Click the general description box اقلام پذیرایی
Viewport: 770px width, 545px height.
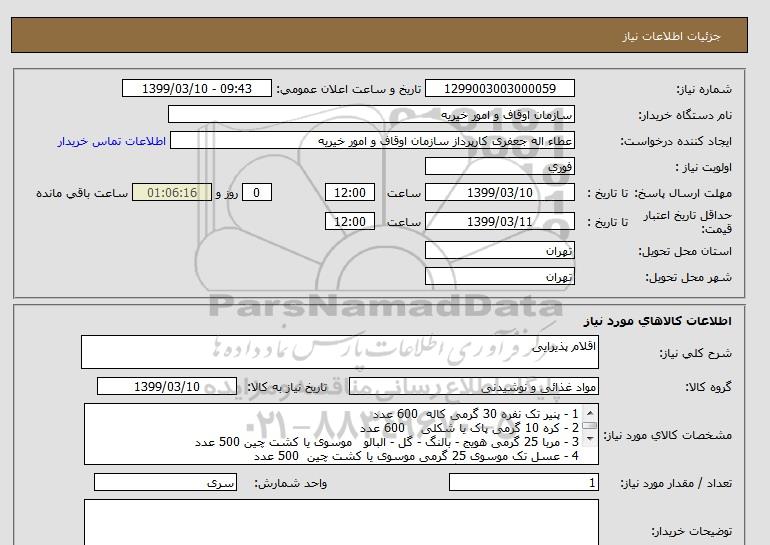pyautogui.click(x=340, y=353)
